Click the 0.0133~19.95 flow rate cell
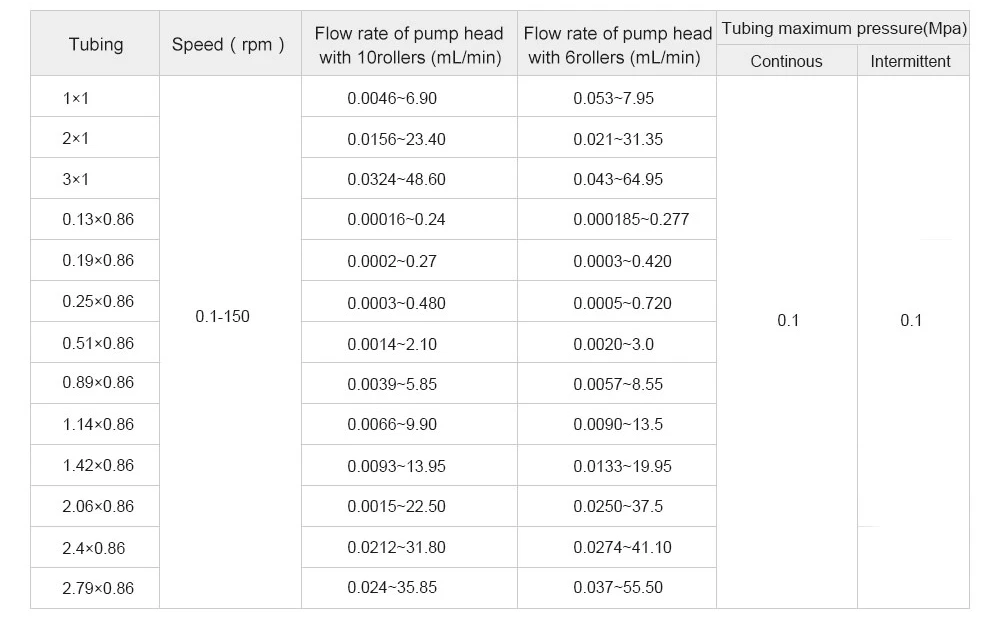The width and height of the screenshot is (1000, 620). 617,465
